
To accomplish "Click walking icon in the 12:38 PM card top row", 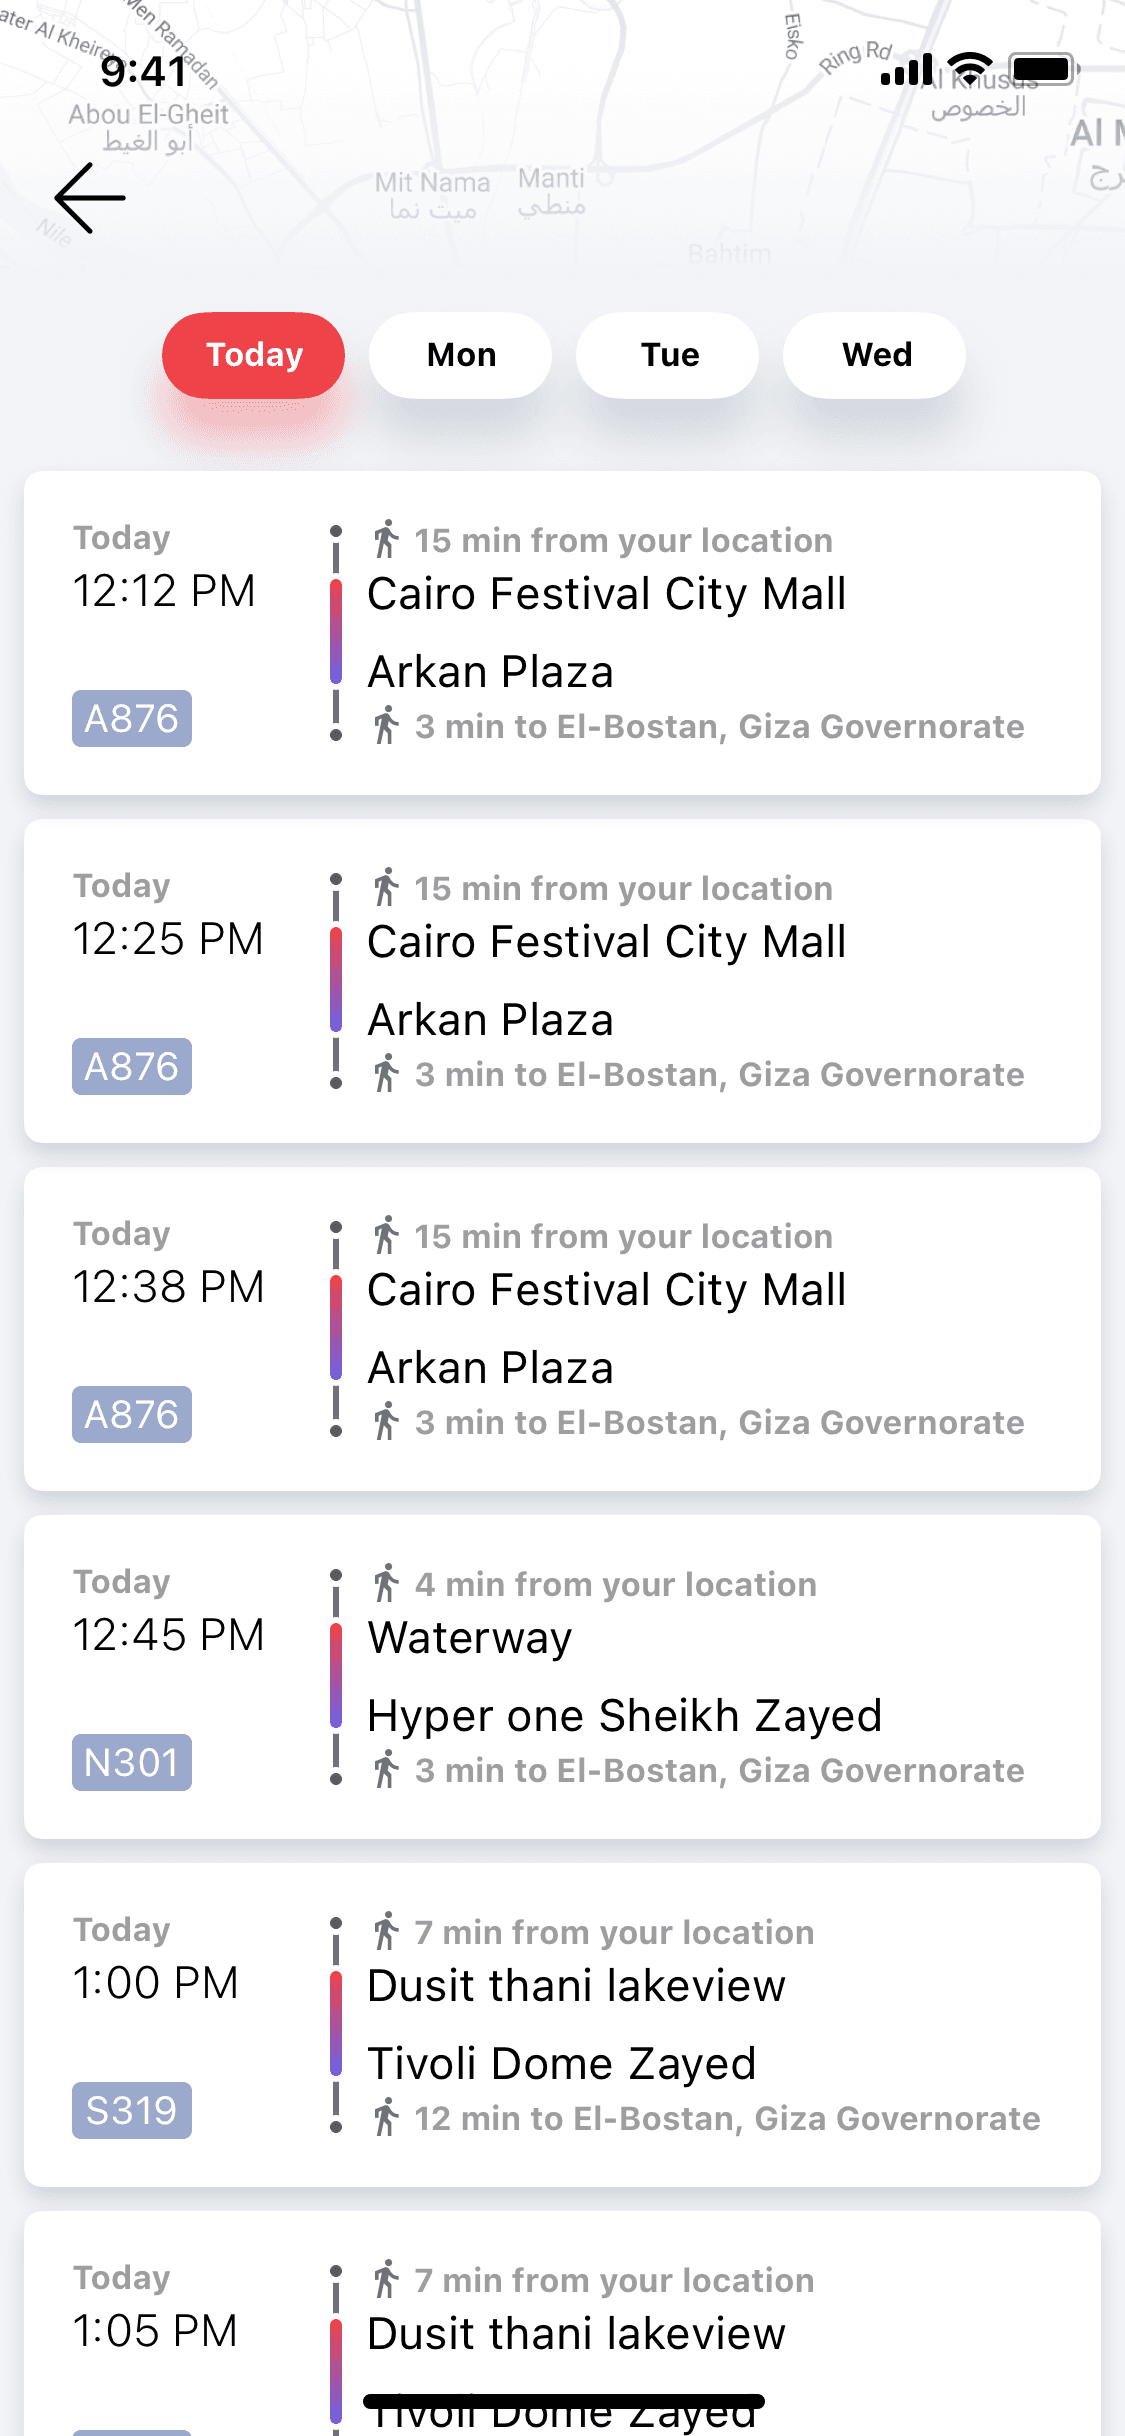I will coord(386,1235).
